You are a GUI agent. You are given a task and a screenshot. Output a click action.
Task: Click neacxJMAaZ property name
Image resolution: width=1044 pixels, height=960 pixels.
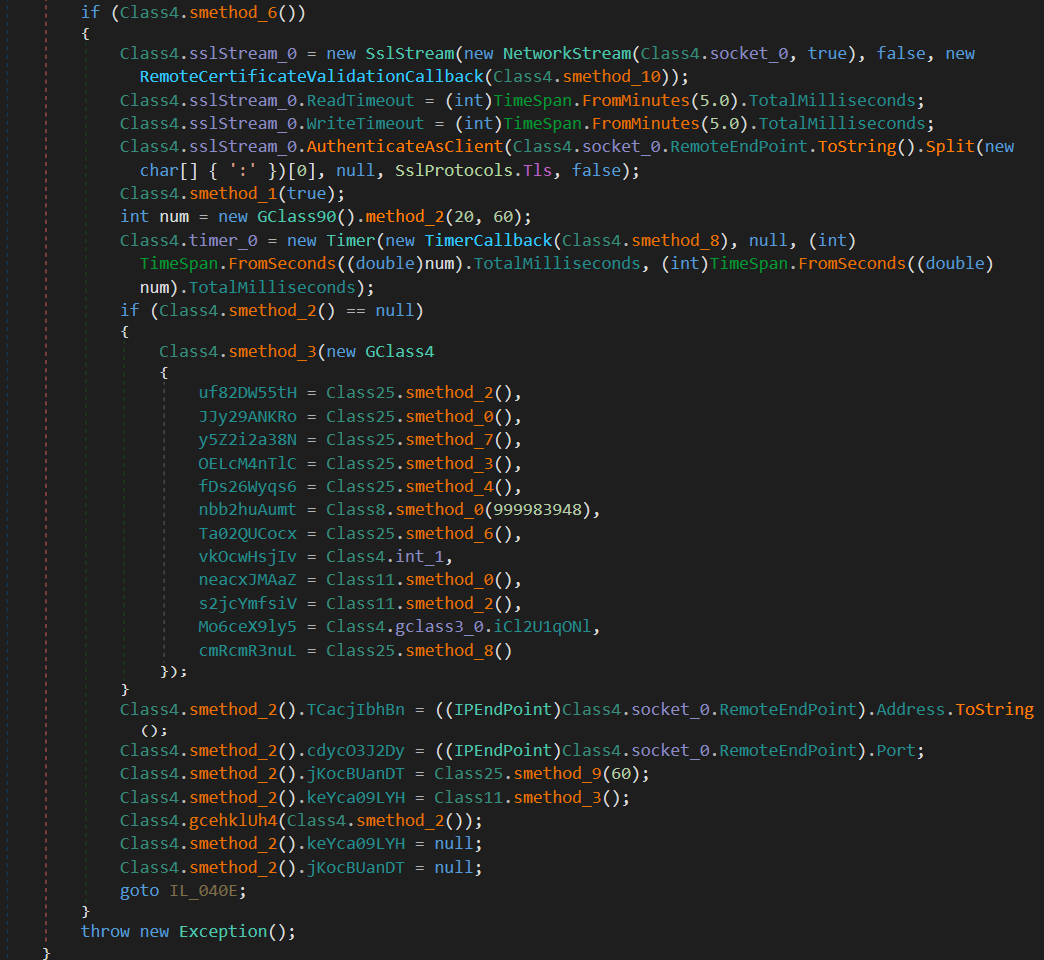click(x=247, y=580)
